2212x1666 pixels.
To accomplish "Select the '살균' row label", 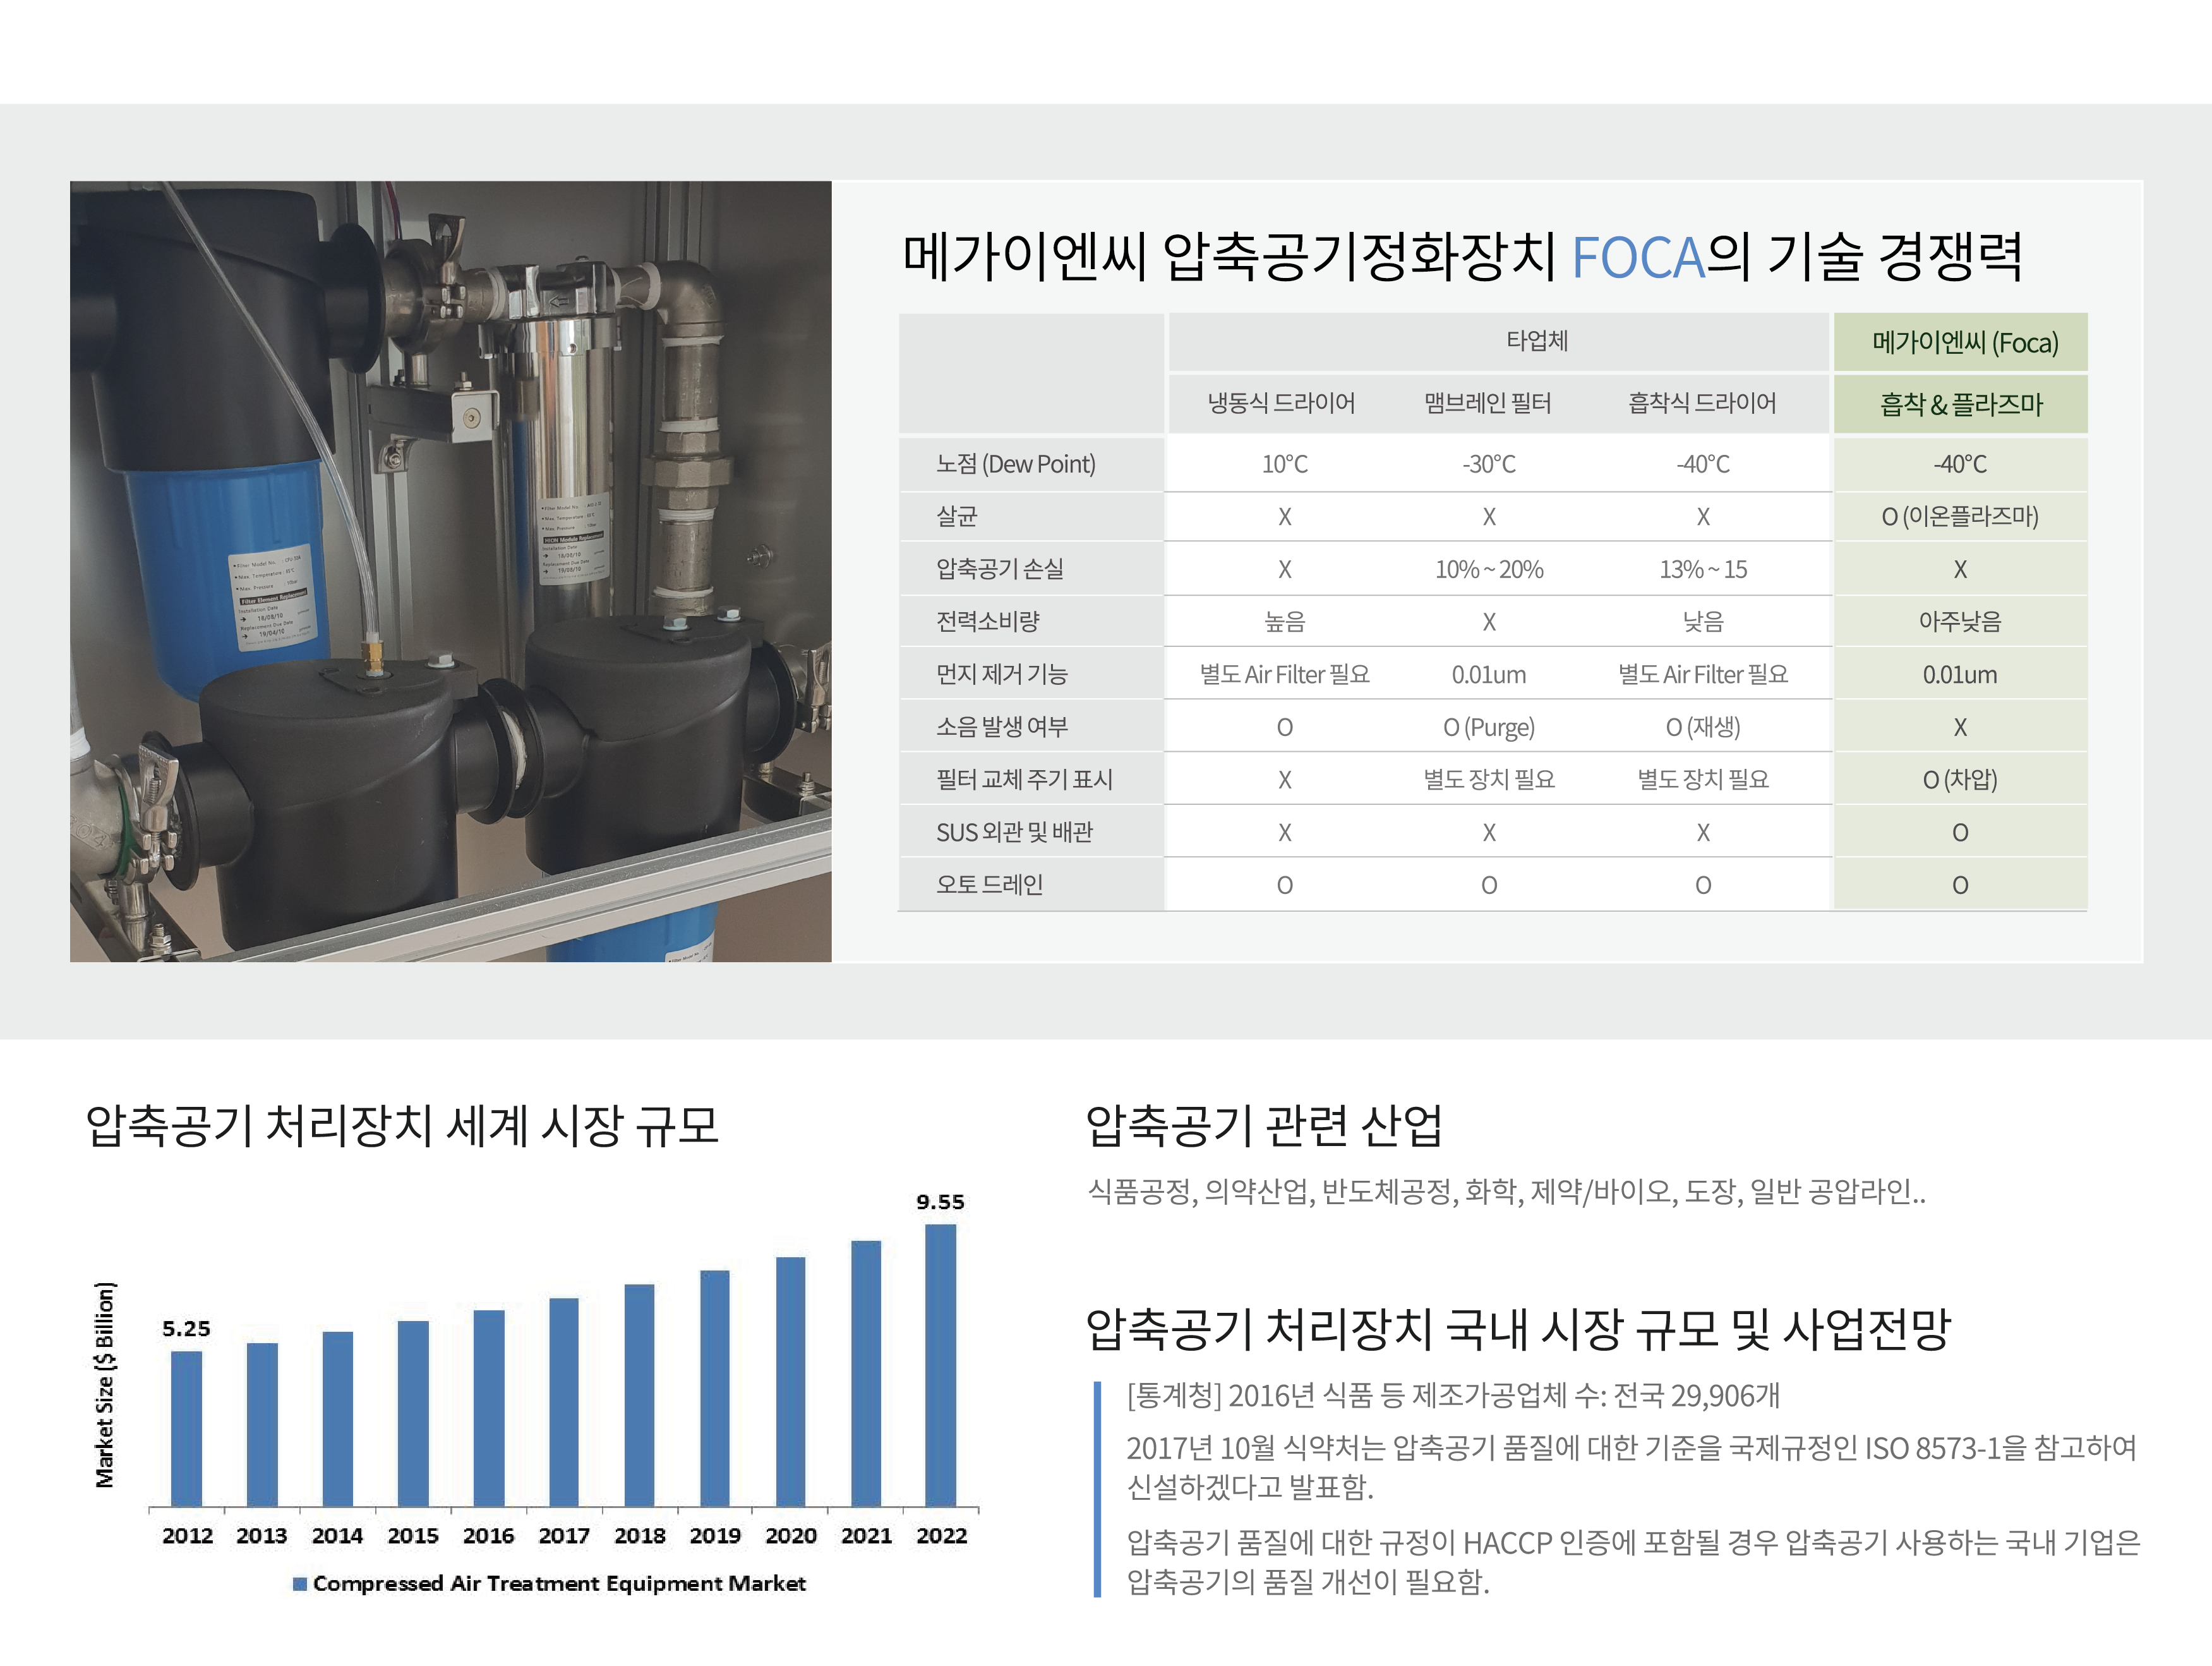I will (x=956, y=516).
